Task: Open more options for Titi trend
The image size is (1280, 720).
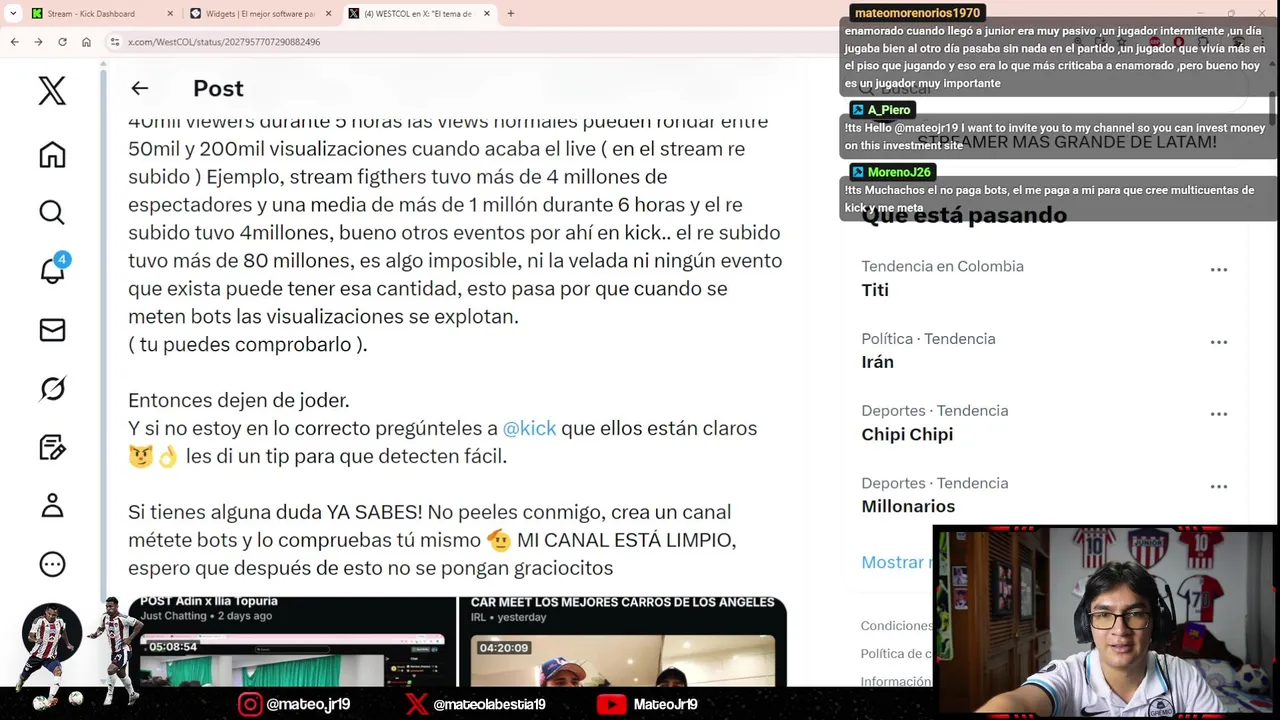Action: tap(1218, 269)
